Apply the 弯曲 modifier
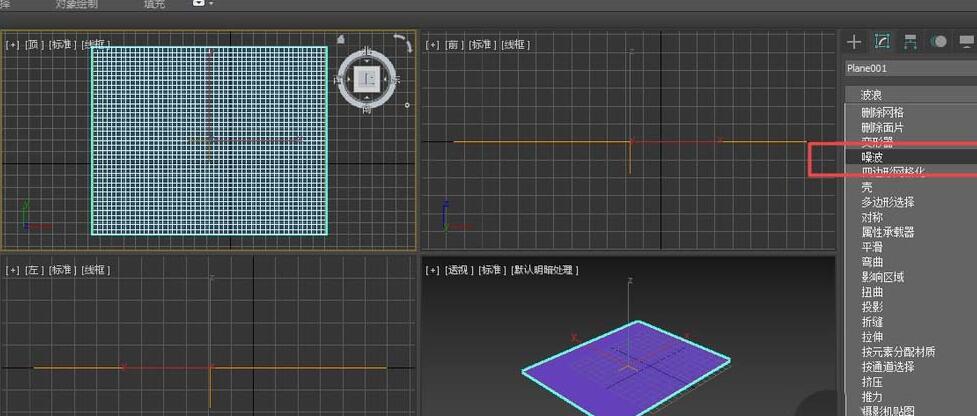 point(872,262)
